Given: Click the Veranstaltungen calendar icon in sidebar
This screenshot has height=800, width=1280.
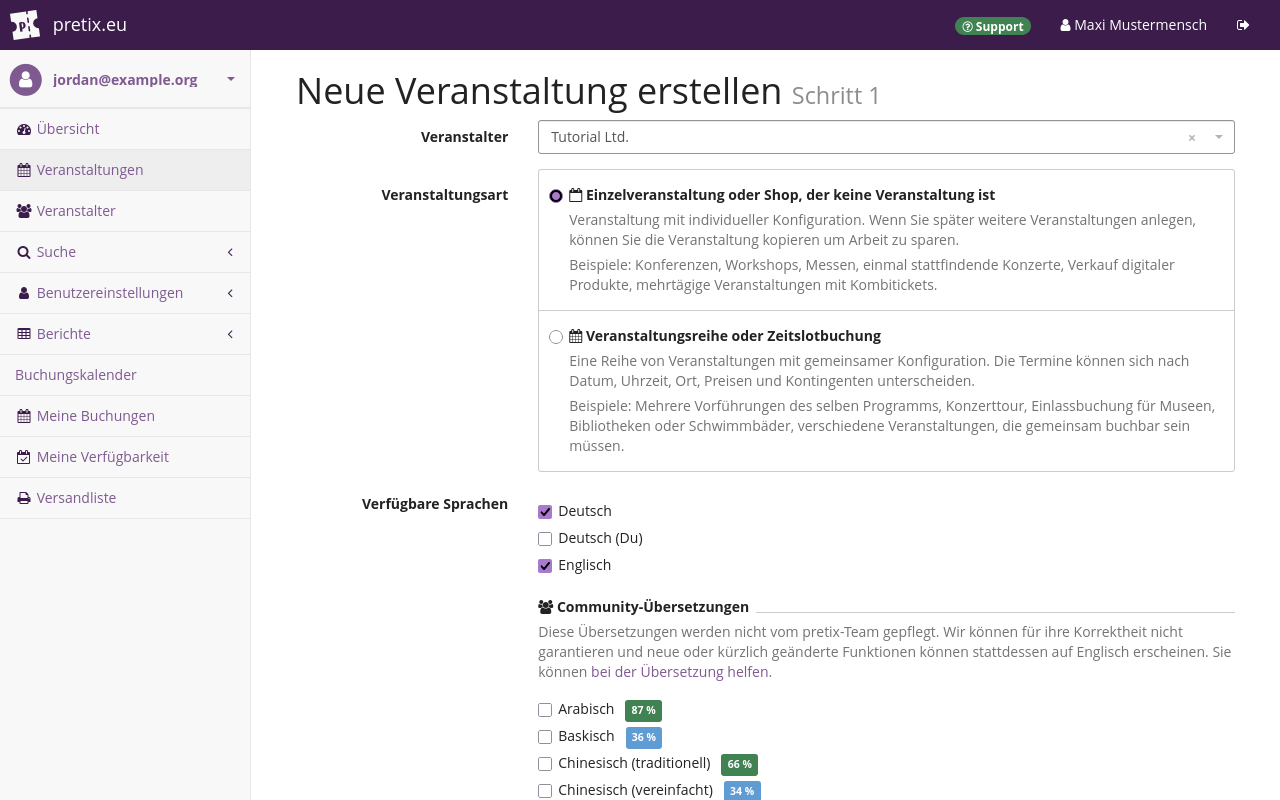Looking at the screenshot, I should [24, 170].
